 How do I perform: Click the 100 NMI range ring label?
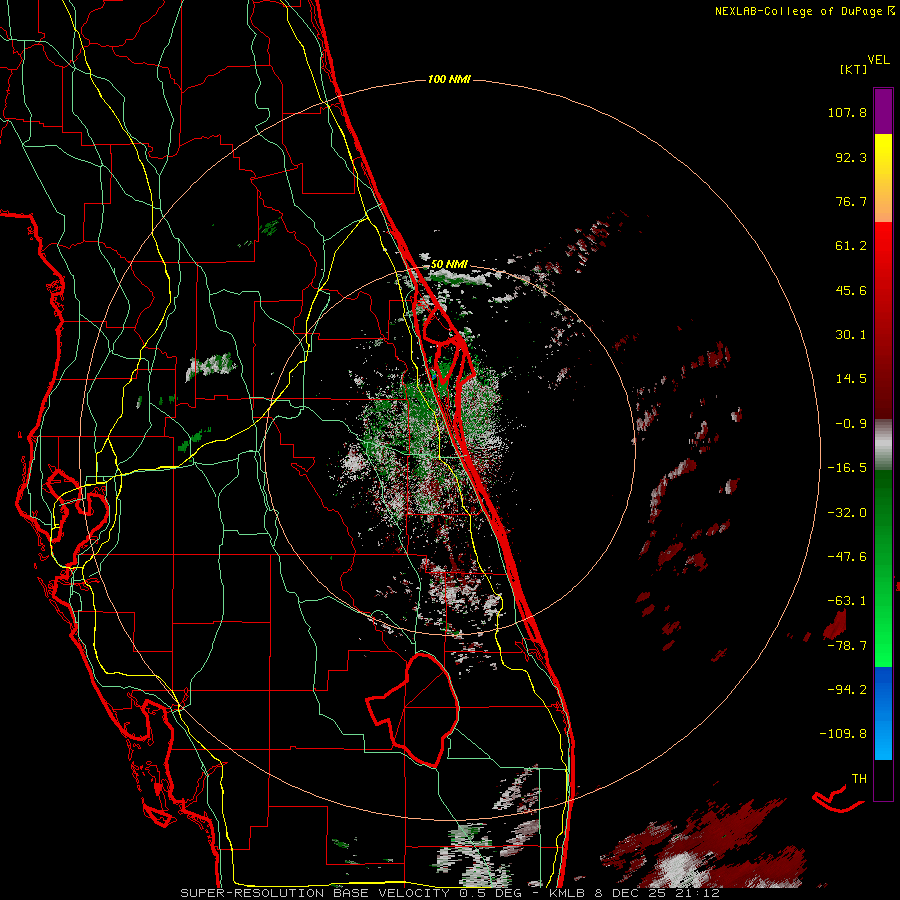pos(449,79)
